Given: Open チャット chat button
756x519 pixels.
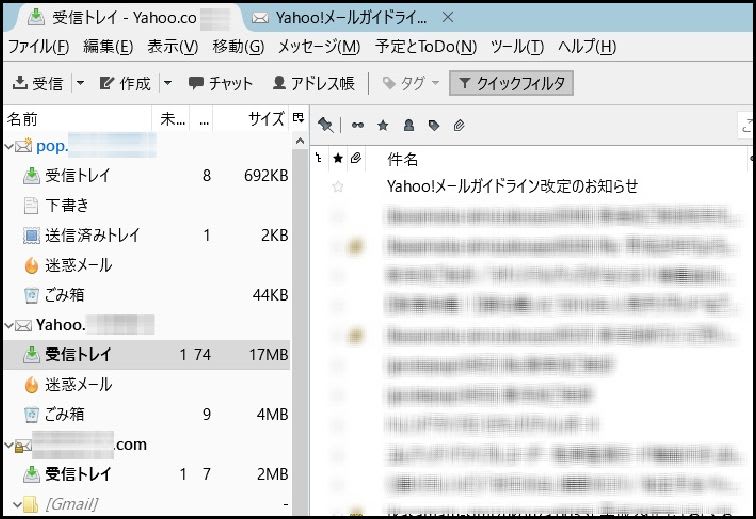Looking at the screenshot, I should coord(221,83).
